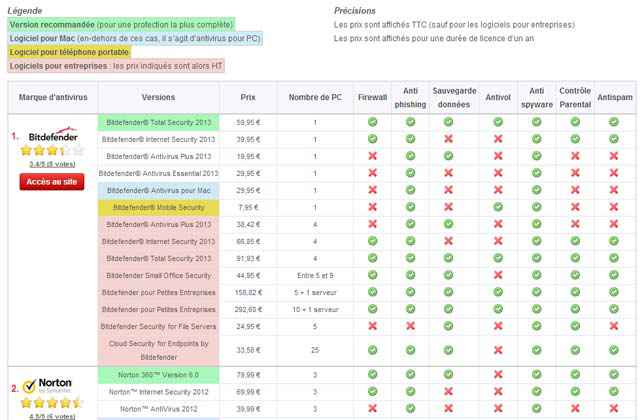Viewport: 640px width, 420px height.
Task: Click green 'Version recommandée' legend entry
Action: 121,24
